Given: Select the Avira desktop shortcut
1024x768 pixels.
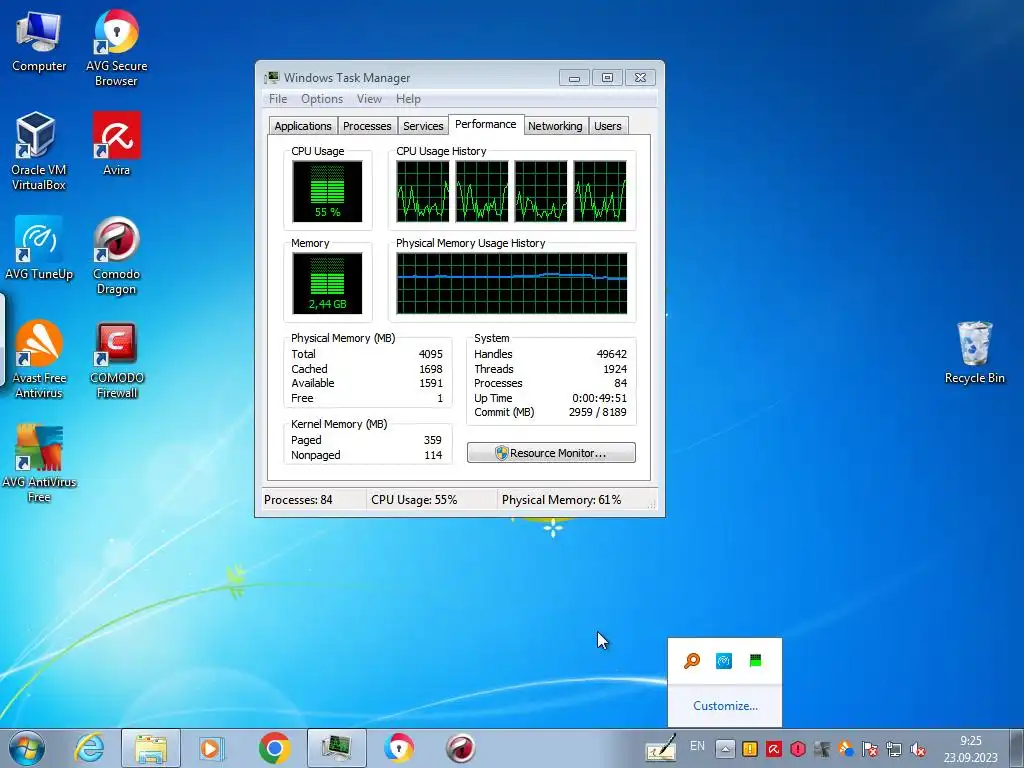Looking at the screenshot, I should click(116, 144).
